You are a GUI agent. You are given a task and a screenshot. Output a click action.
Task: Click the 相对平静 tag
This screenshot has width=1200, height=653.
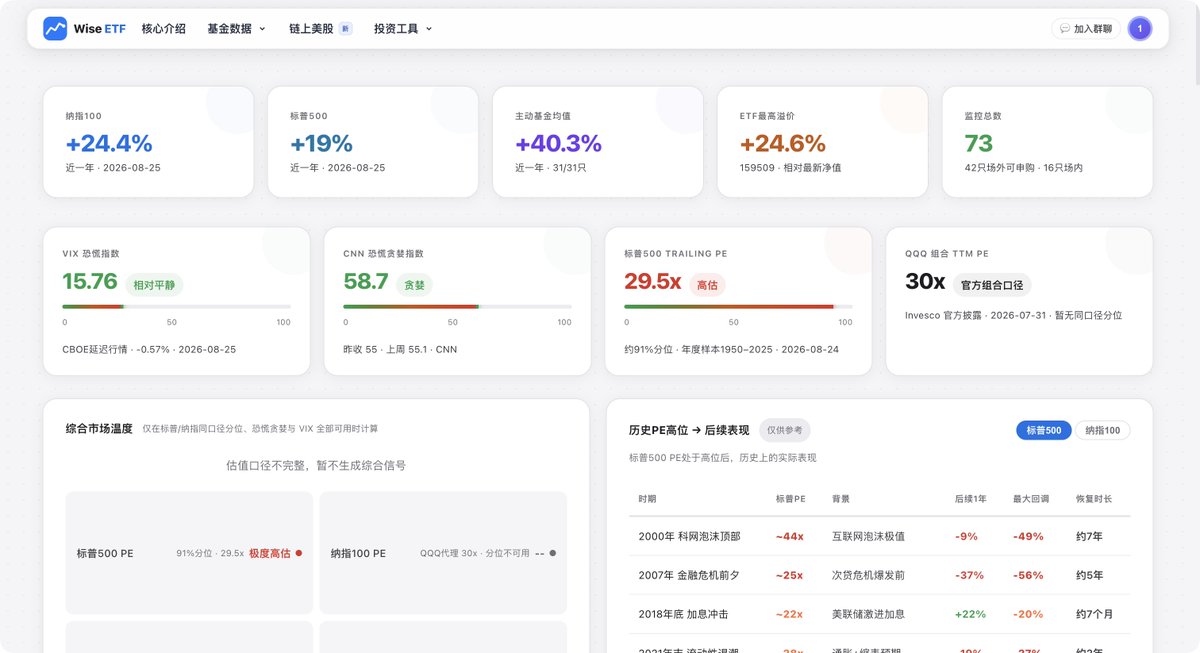click(155, 285)
